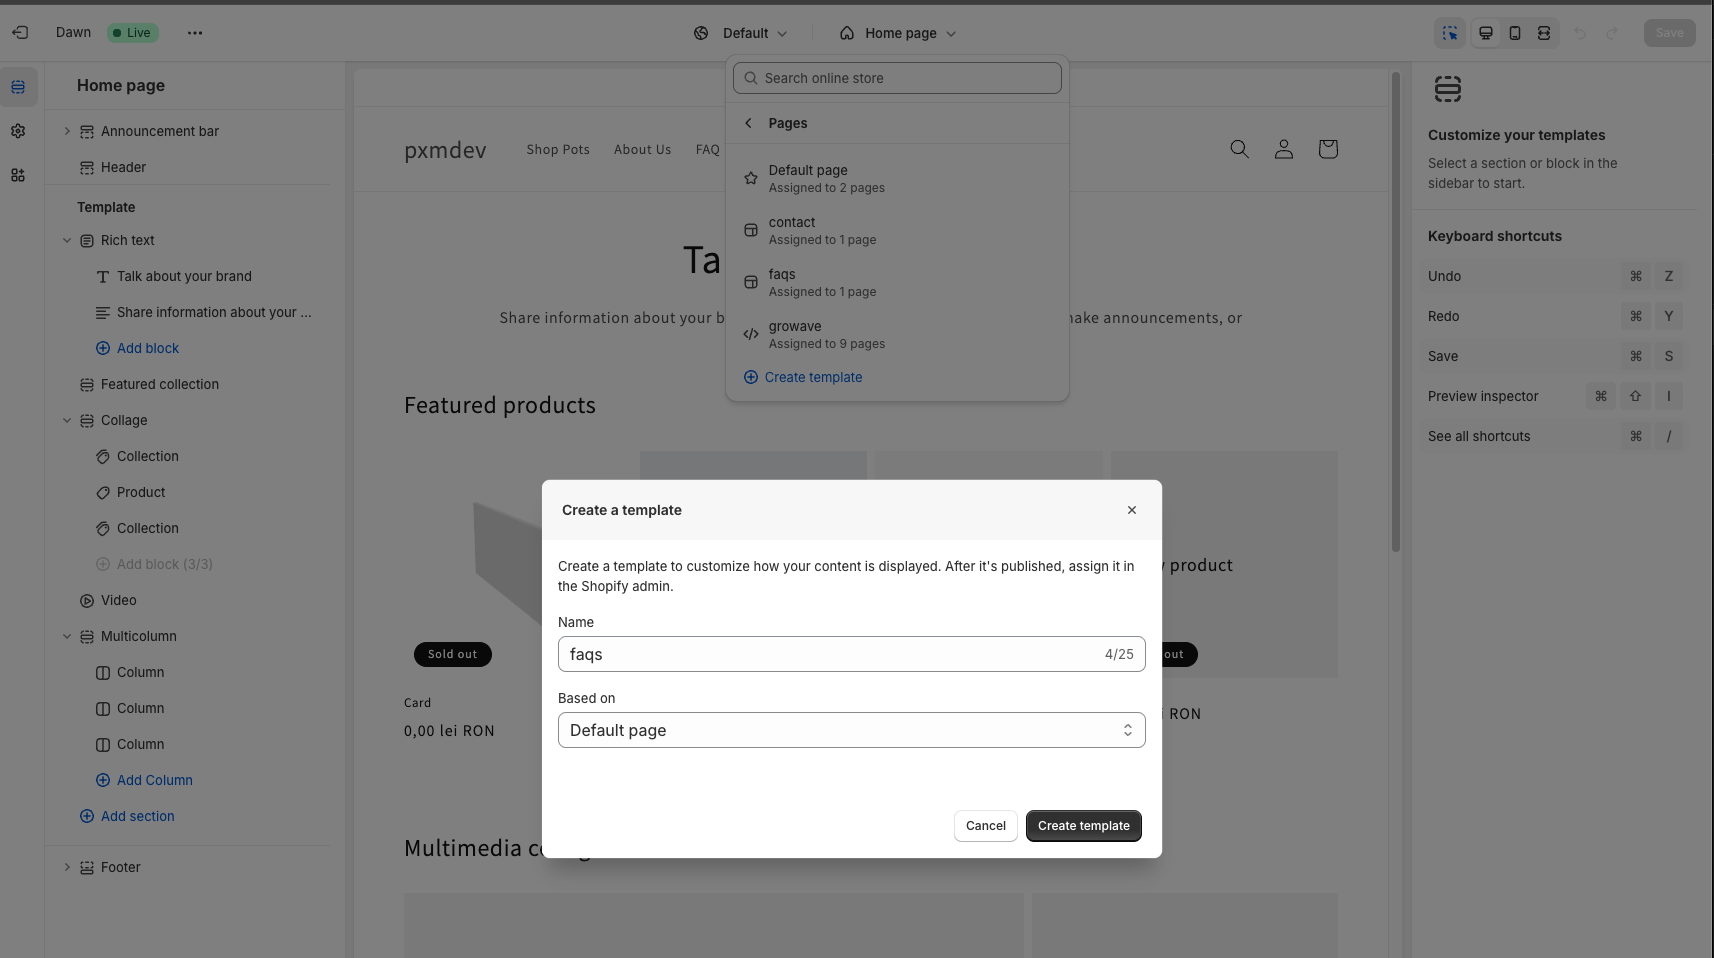Collapse the Rich text section
The width and height of the screenshot is (1714, 958).
pyautogui.click(x=67, y=240)
